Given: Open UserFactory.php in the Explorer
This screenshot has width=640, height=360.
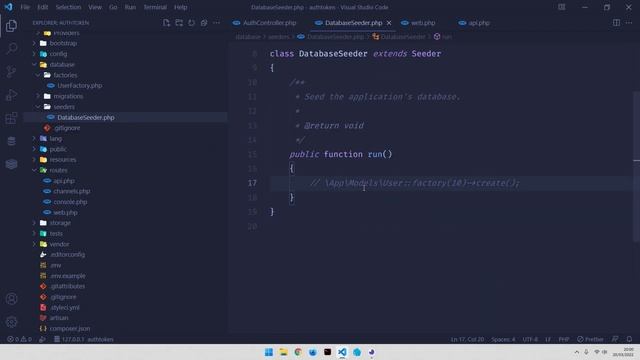Looking at the screenshot, I should click(x=80, y=85).
